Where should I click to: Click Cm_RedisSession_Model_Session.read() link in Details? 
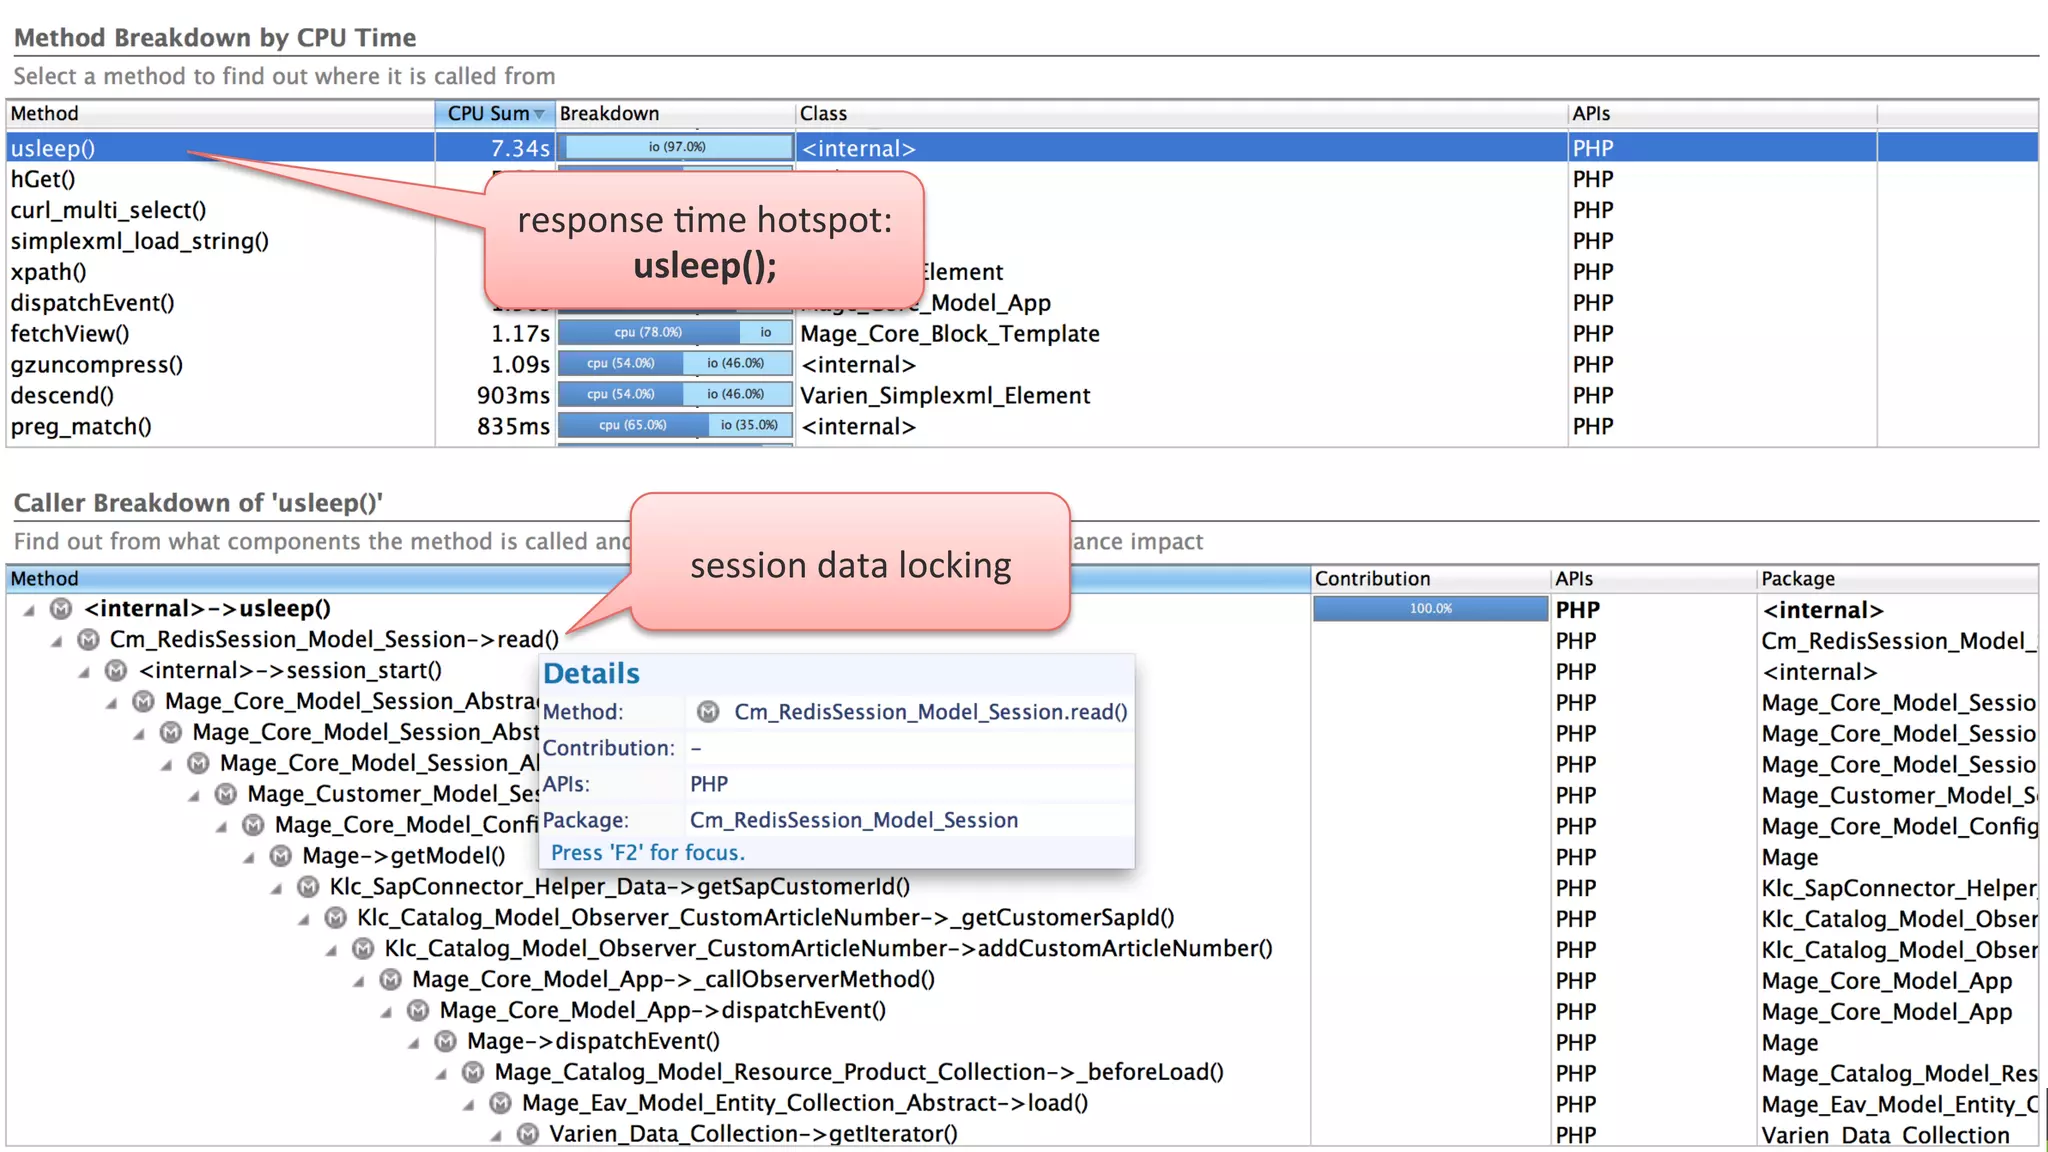(930, 712)
